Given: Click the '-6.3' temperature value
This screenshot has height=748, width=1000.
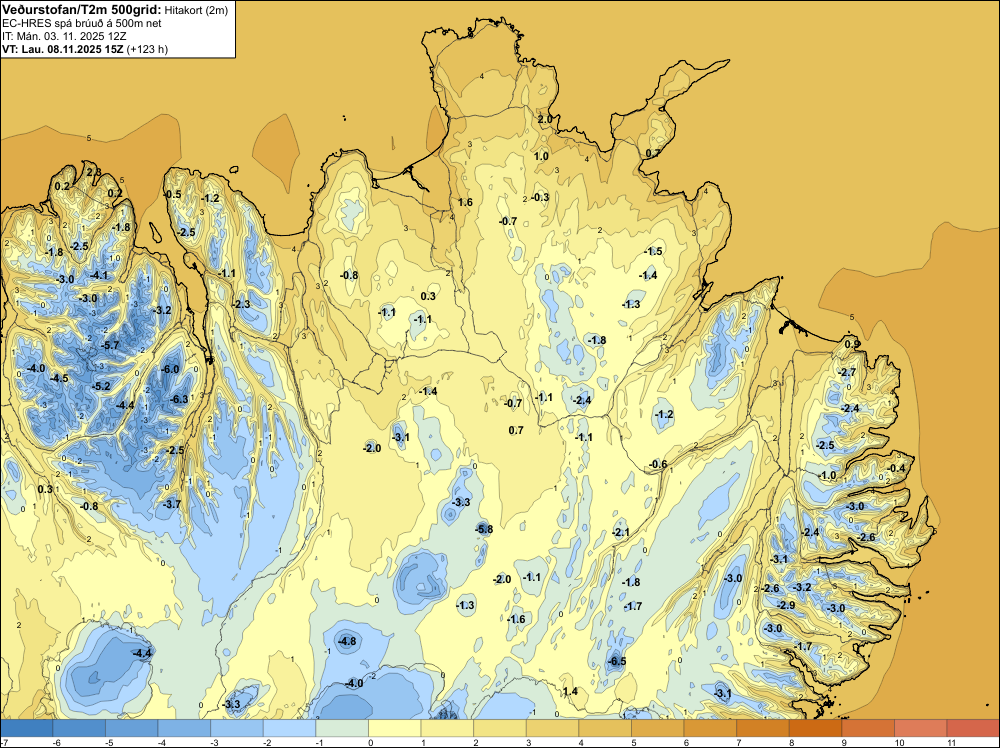Looking at the screenshot, I should pyautogui.click(x=179, y=399).
